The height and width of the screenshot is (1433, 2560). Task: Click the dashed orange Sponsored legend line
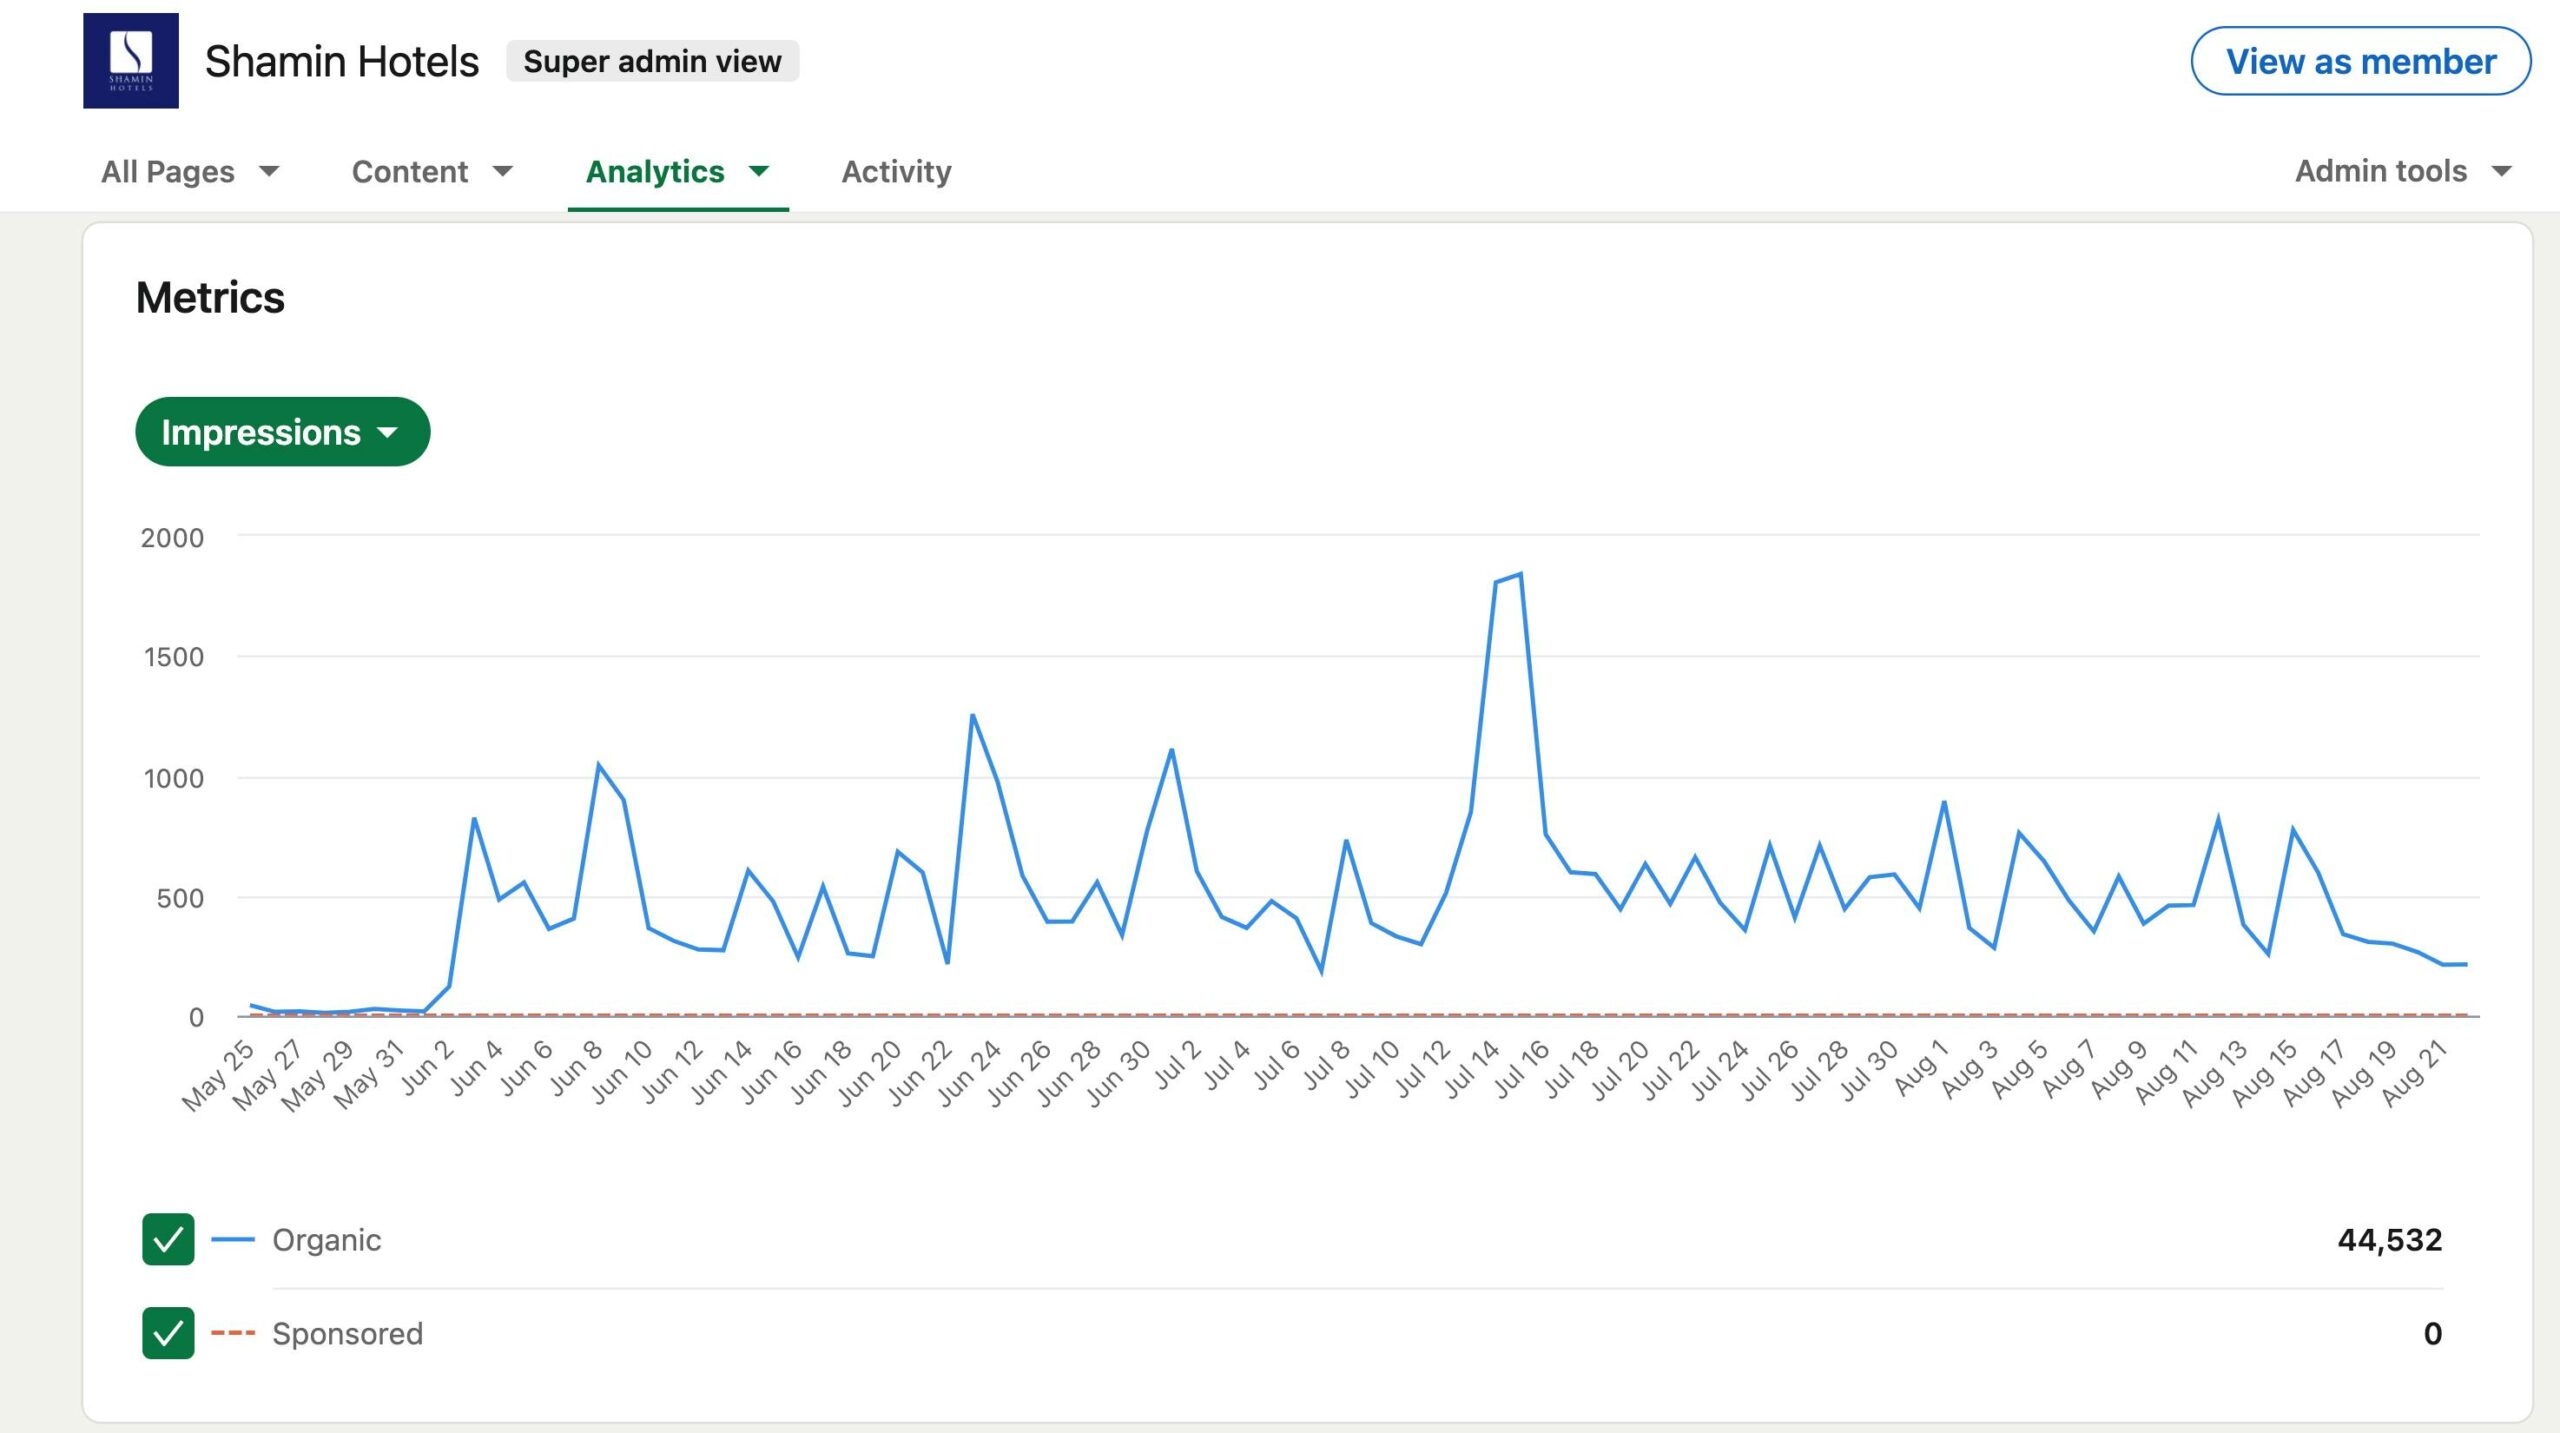(233, 1333)
